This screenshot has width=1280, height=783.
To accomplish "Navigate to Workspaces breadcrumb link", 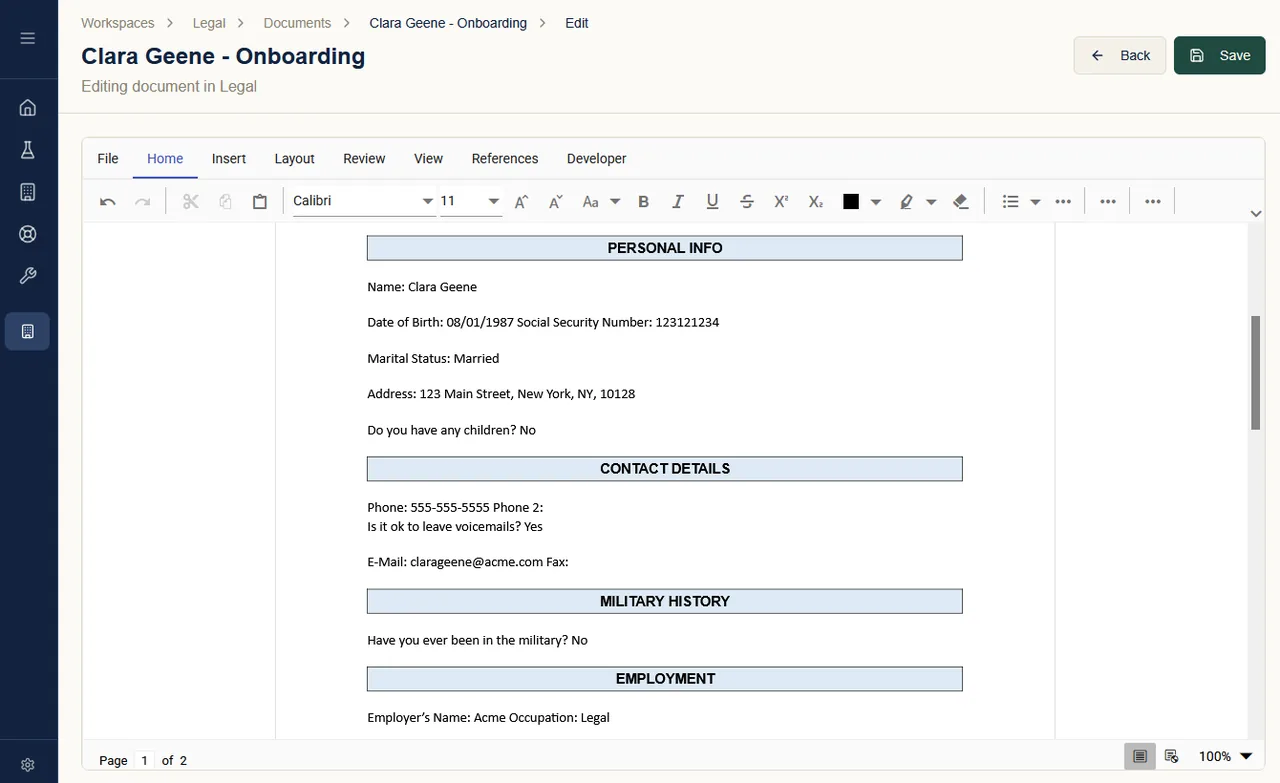I will [118, 23].
